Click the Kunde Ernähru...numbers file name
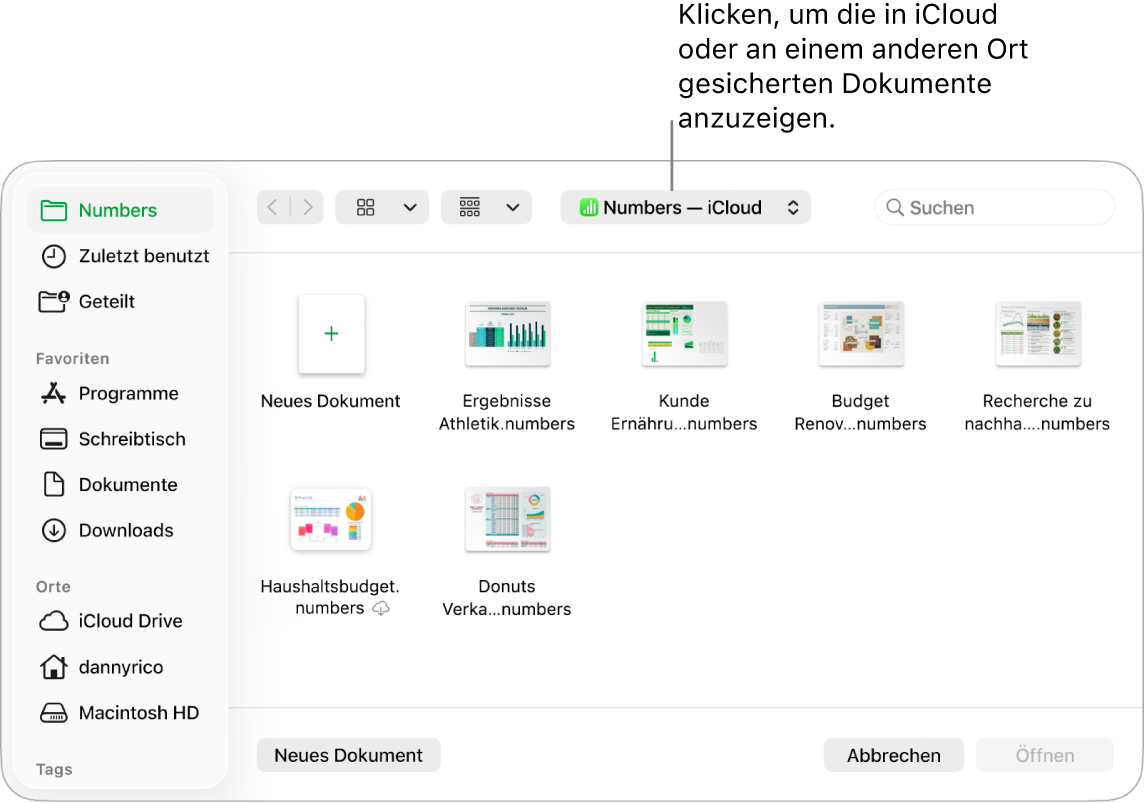The image size is (1144, 803). (684, 413)
